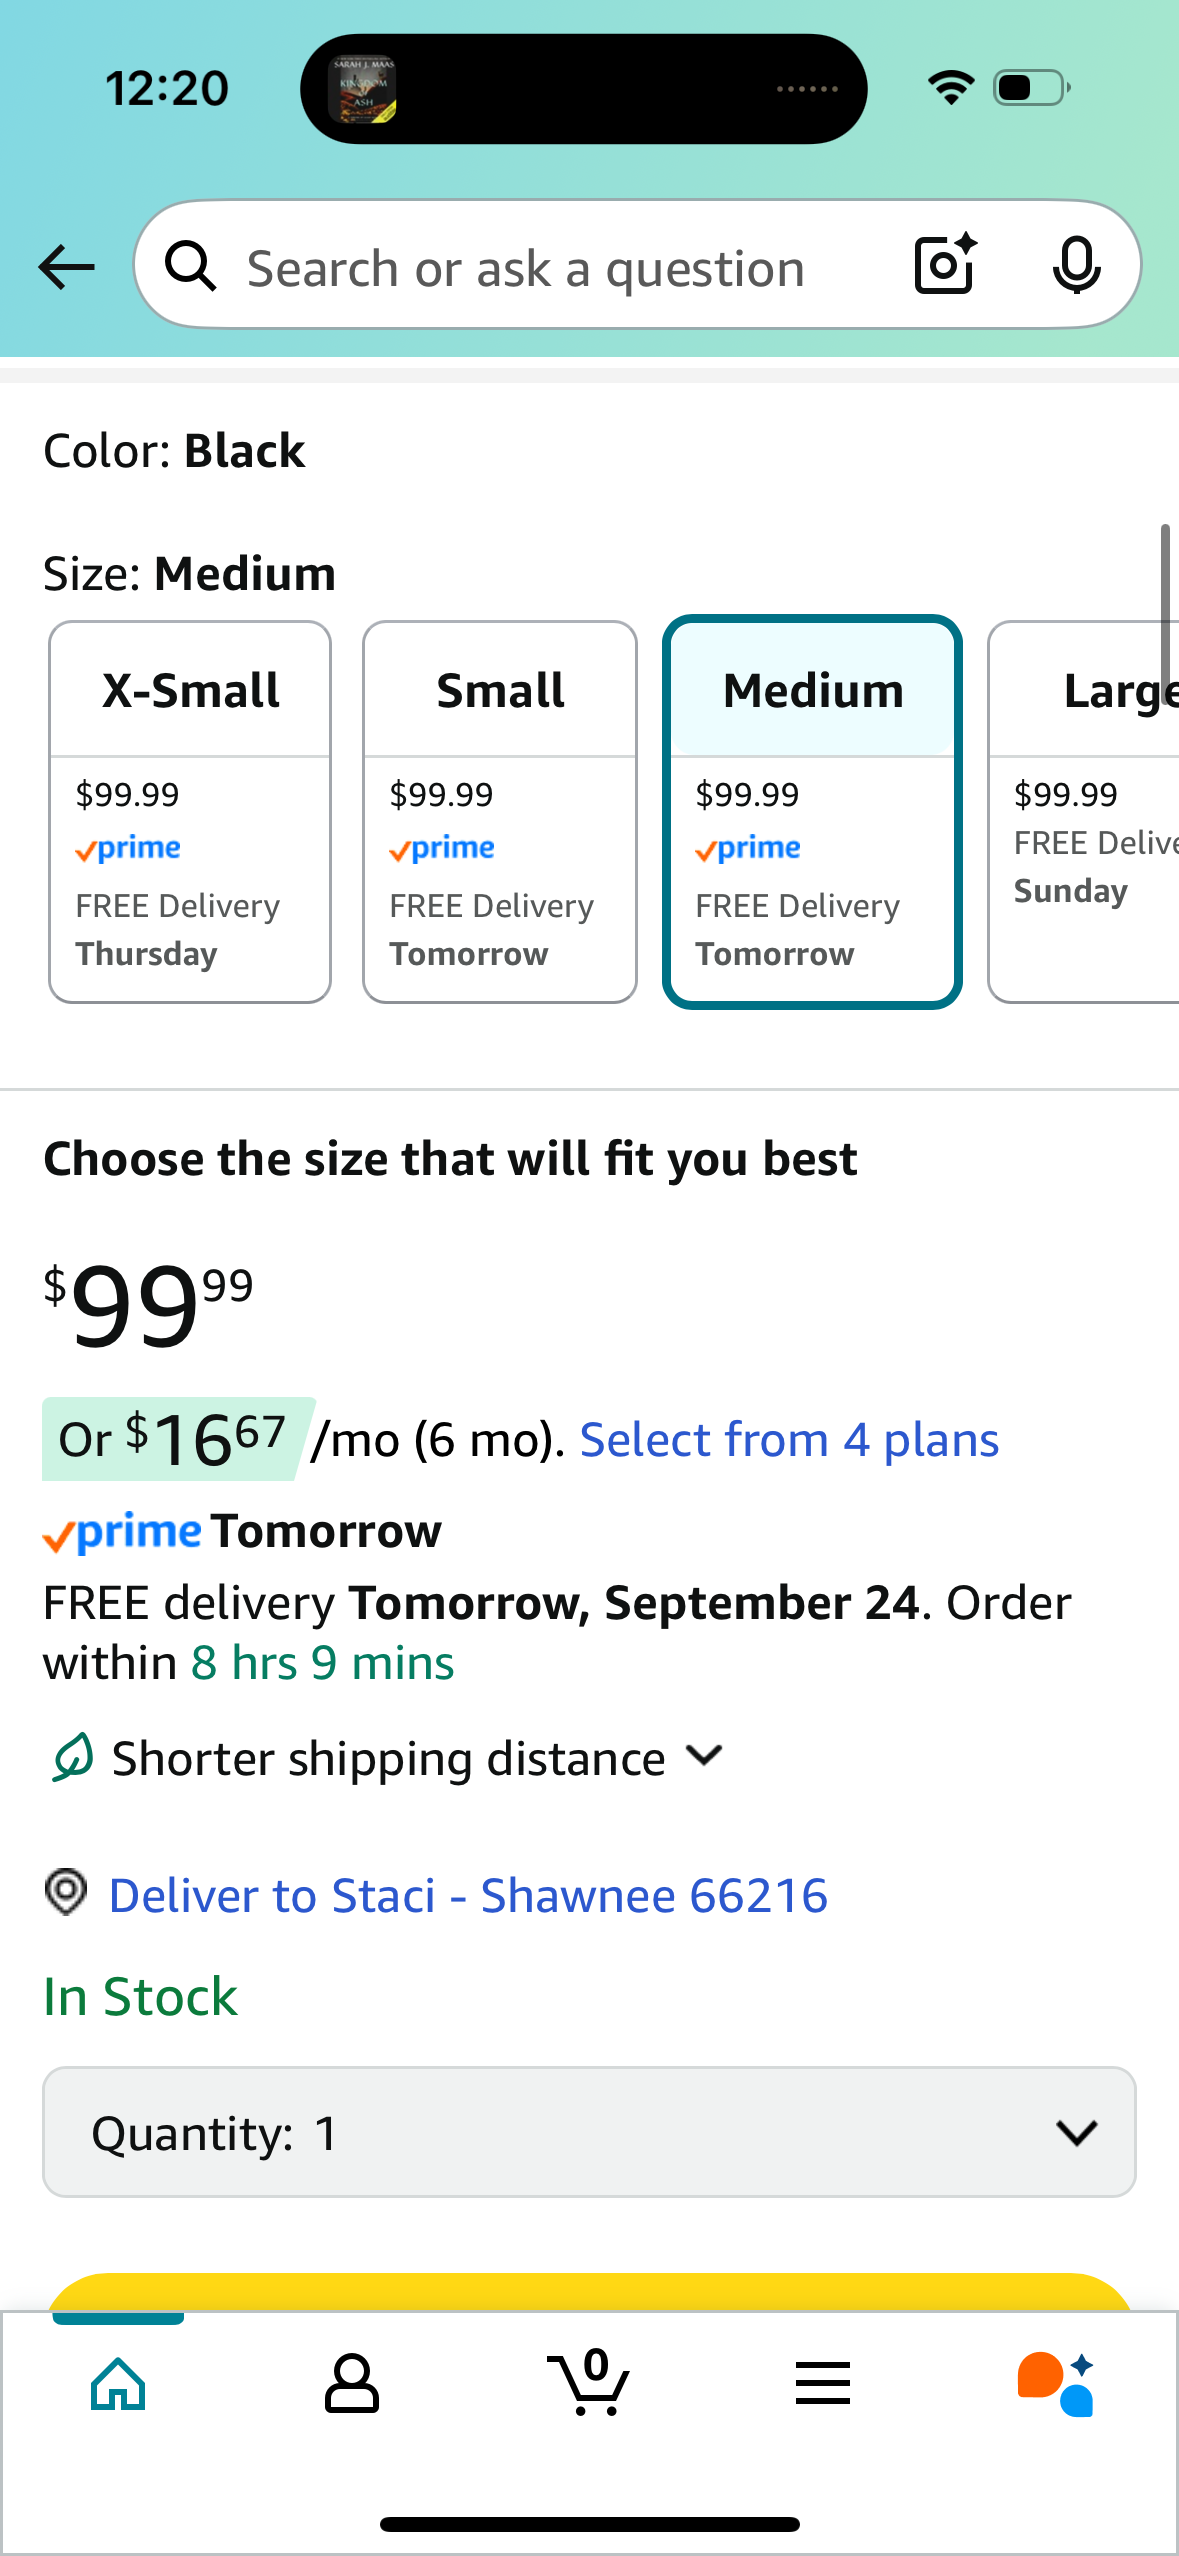The height and width of the screenshot is (2556, 1179).
Task: Open the Quantity dropdown
Action: coord(589,2132)
